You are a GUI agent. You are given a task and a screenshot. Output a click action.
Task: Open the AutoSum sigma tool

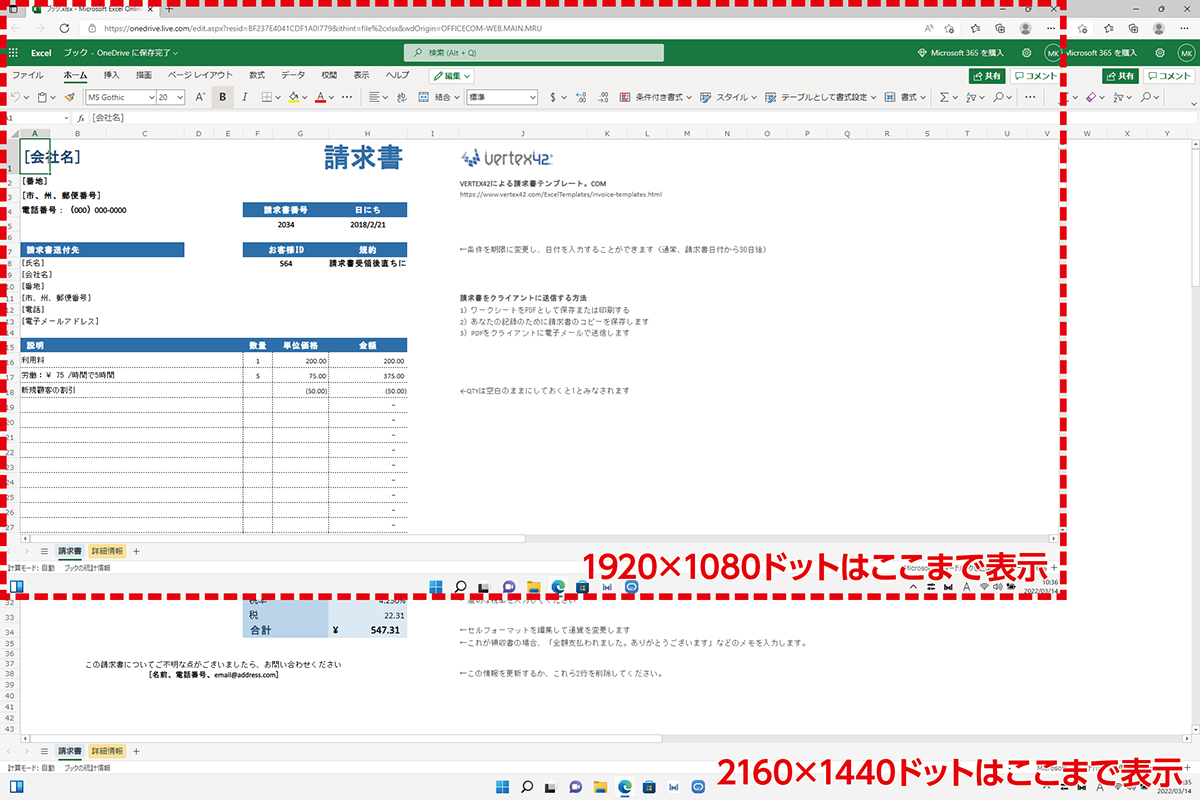point(944,97)
